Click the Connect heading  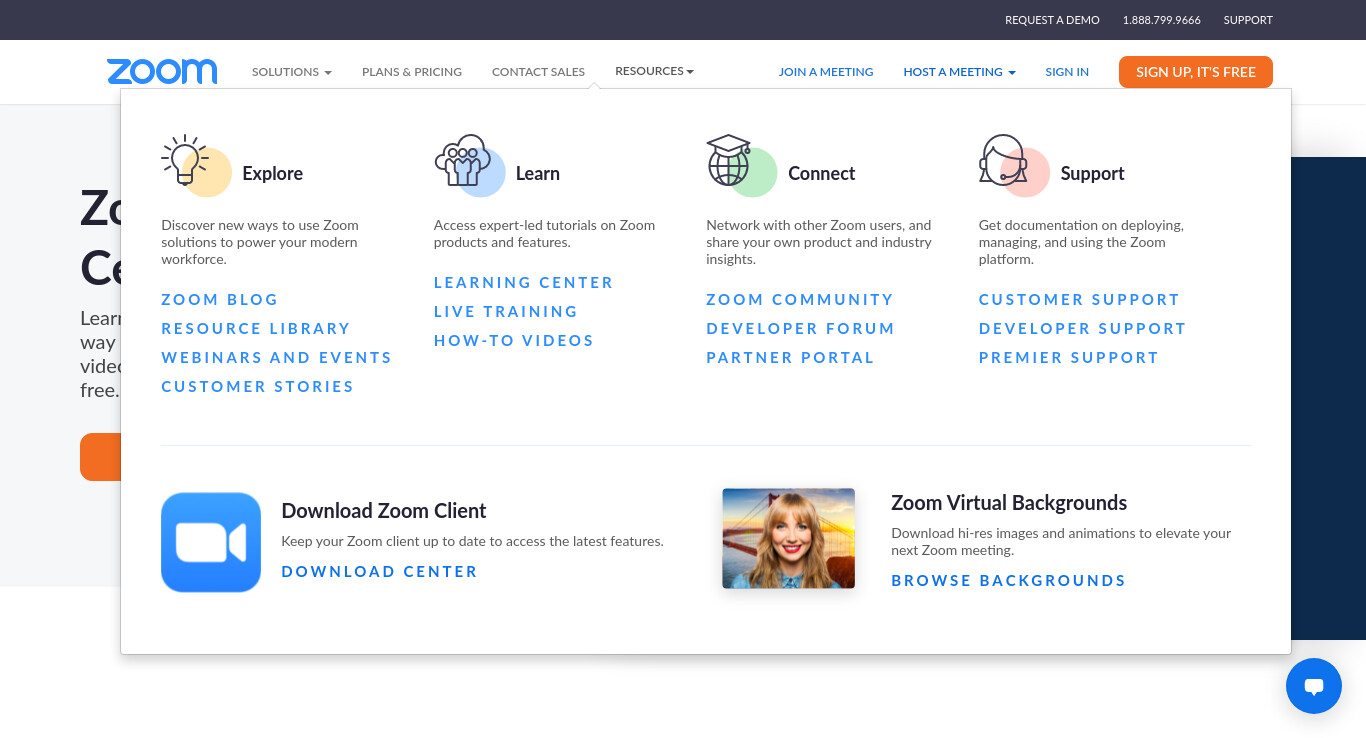(822, 173)
